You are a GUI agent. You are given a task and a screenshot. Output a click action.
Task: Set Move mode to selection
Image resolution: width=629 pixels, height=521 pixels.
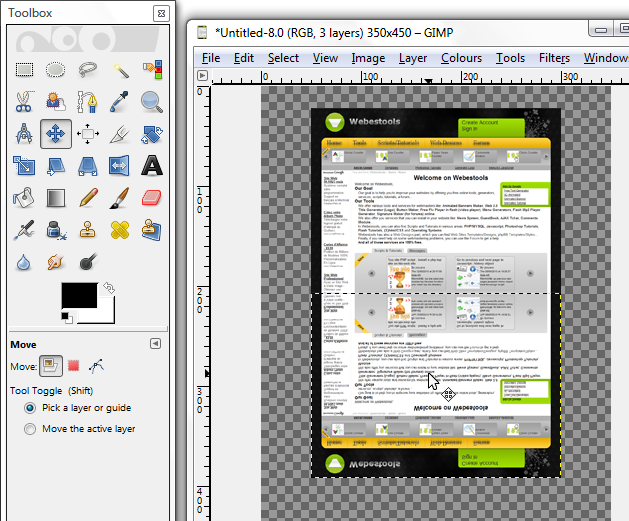[x=73, y=365]
